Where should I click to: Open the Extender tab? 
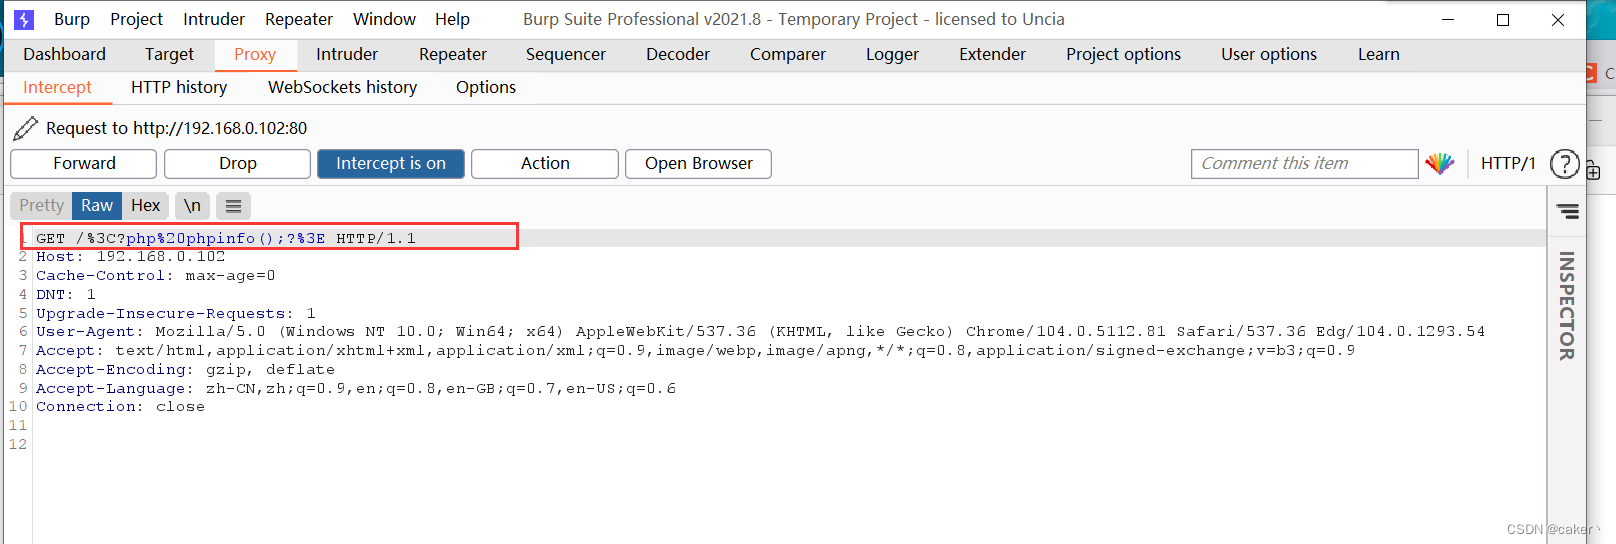click(992, 55)
